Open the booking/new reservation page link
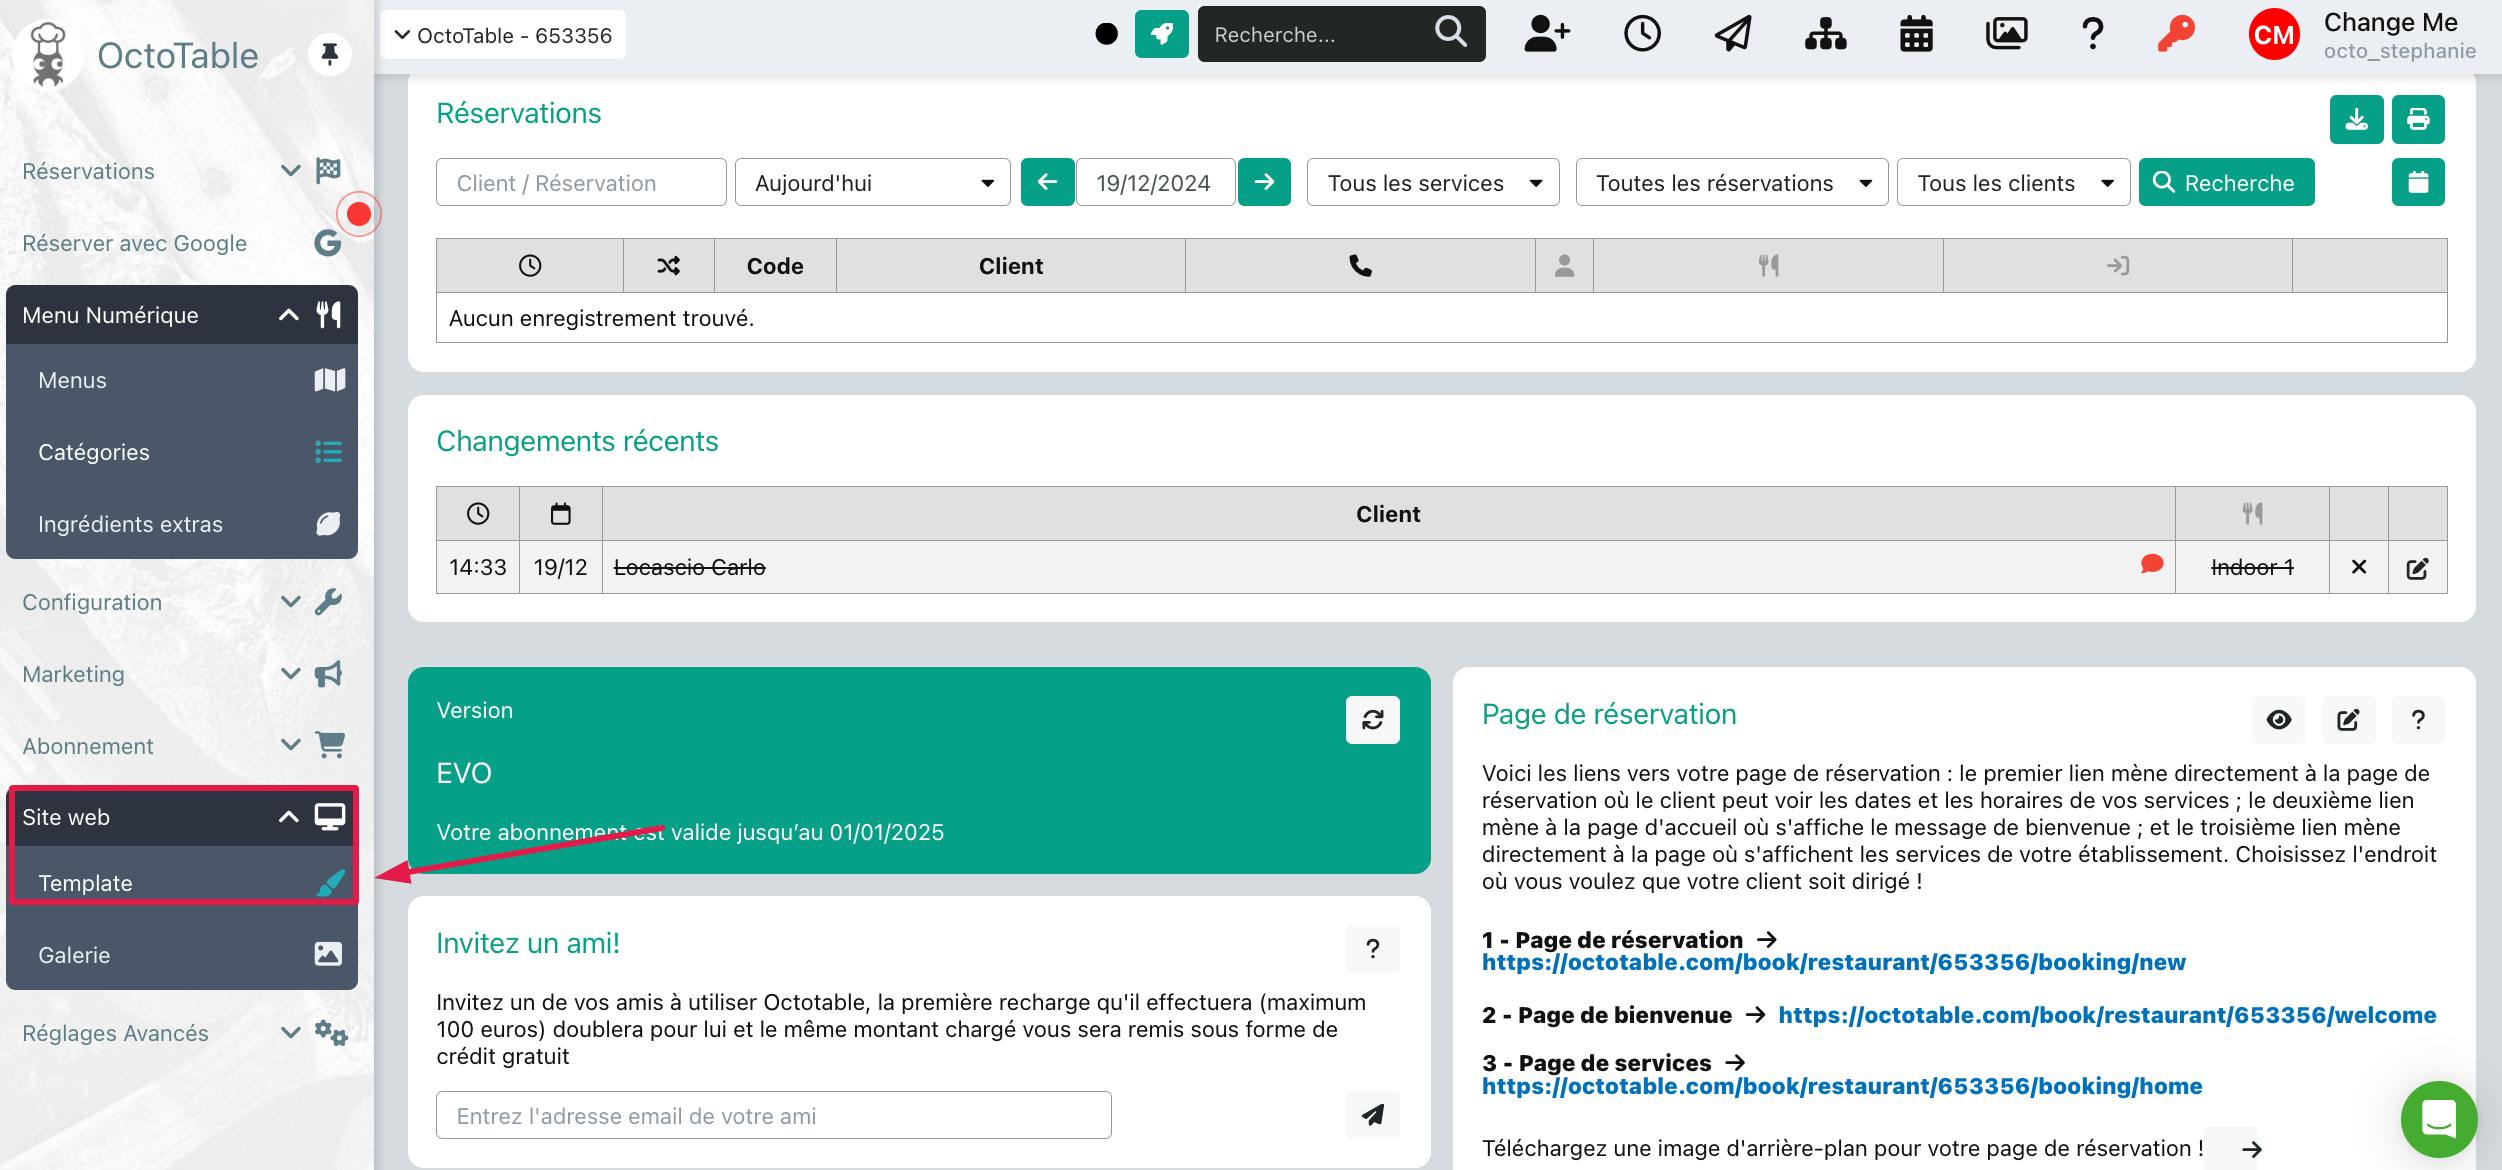2502x1170 pixels. point(1833,962)
